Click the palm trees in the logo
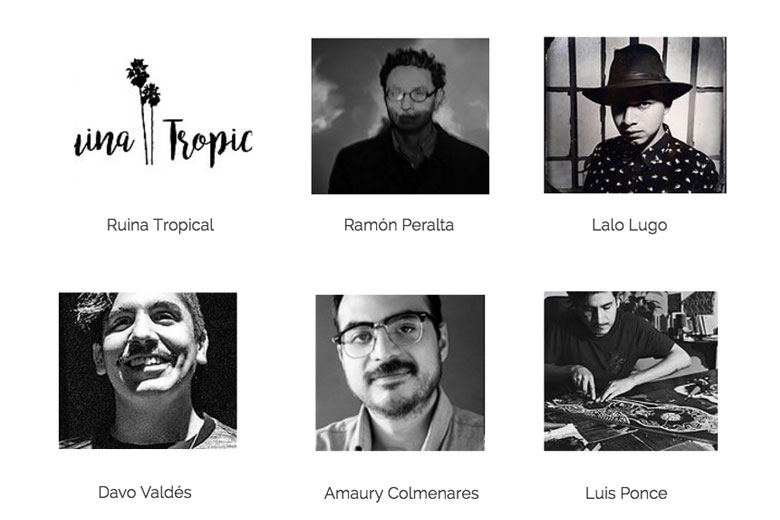Viewport: 780px width, 520px height. pos(144,110)
